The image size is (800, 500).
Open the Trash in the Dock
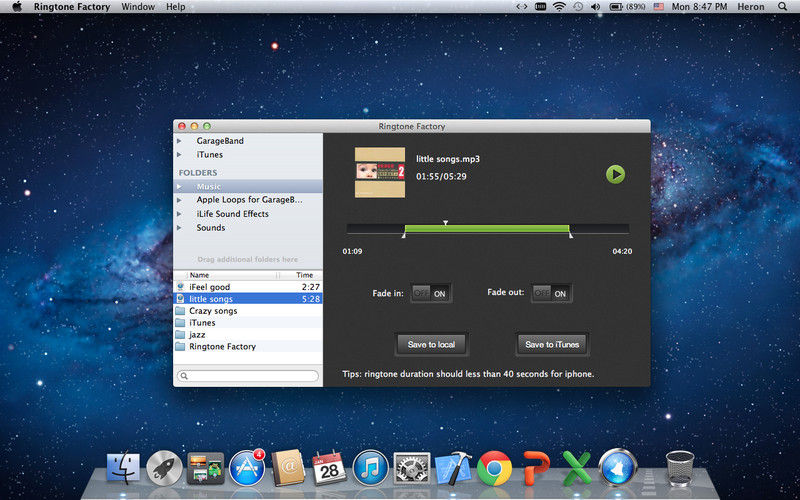(680, 468)
